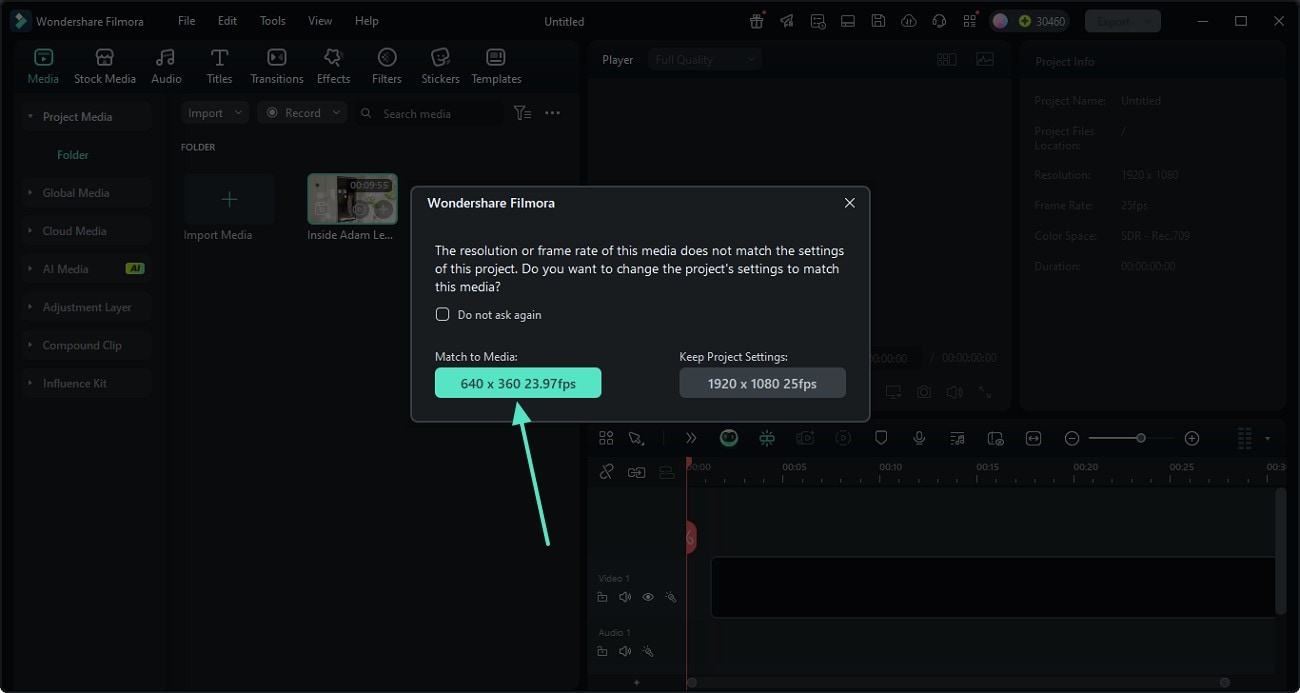Select the Folder item under Project Media
The width and height of the screenshot is (1300, 693).
pos(72,155)
